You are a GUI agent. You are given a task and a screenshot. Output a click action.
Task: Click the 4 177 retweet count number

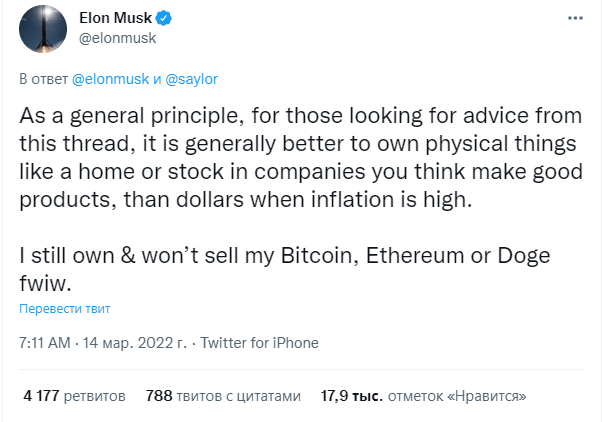click(41, 396)
